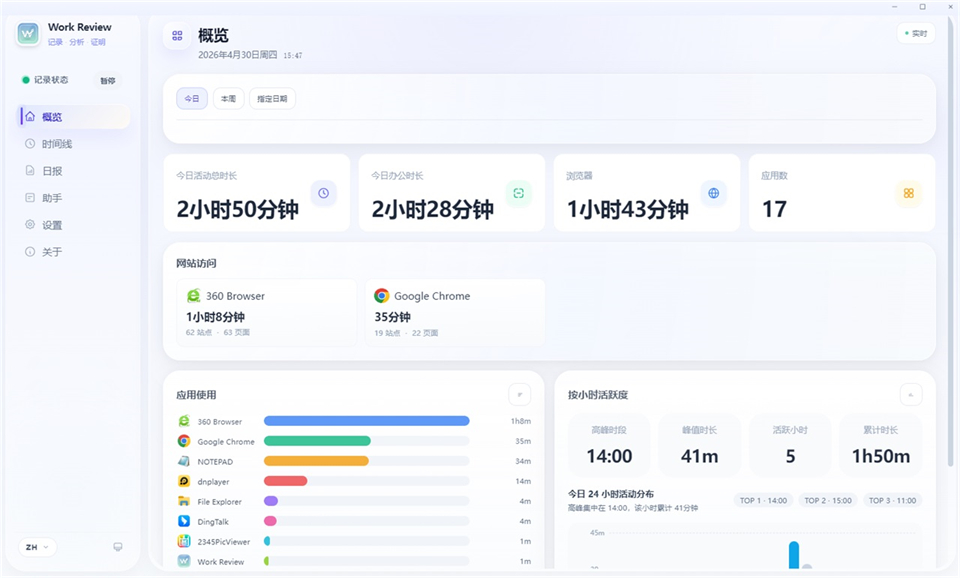Click the 360 Browser icon in 网站访问
Image resolution: width=960 pixels, height=578 pixels.
click(193, 296)
